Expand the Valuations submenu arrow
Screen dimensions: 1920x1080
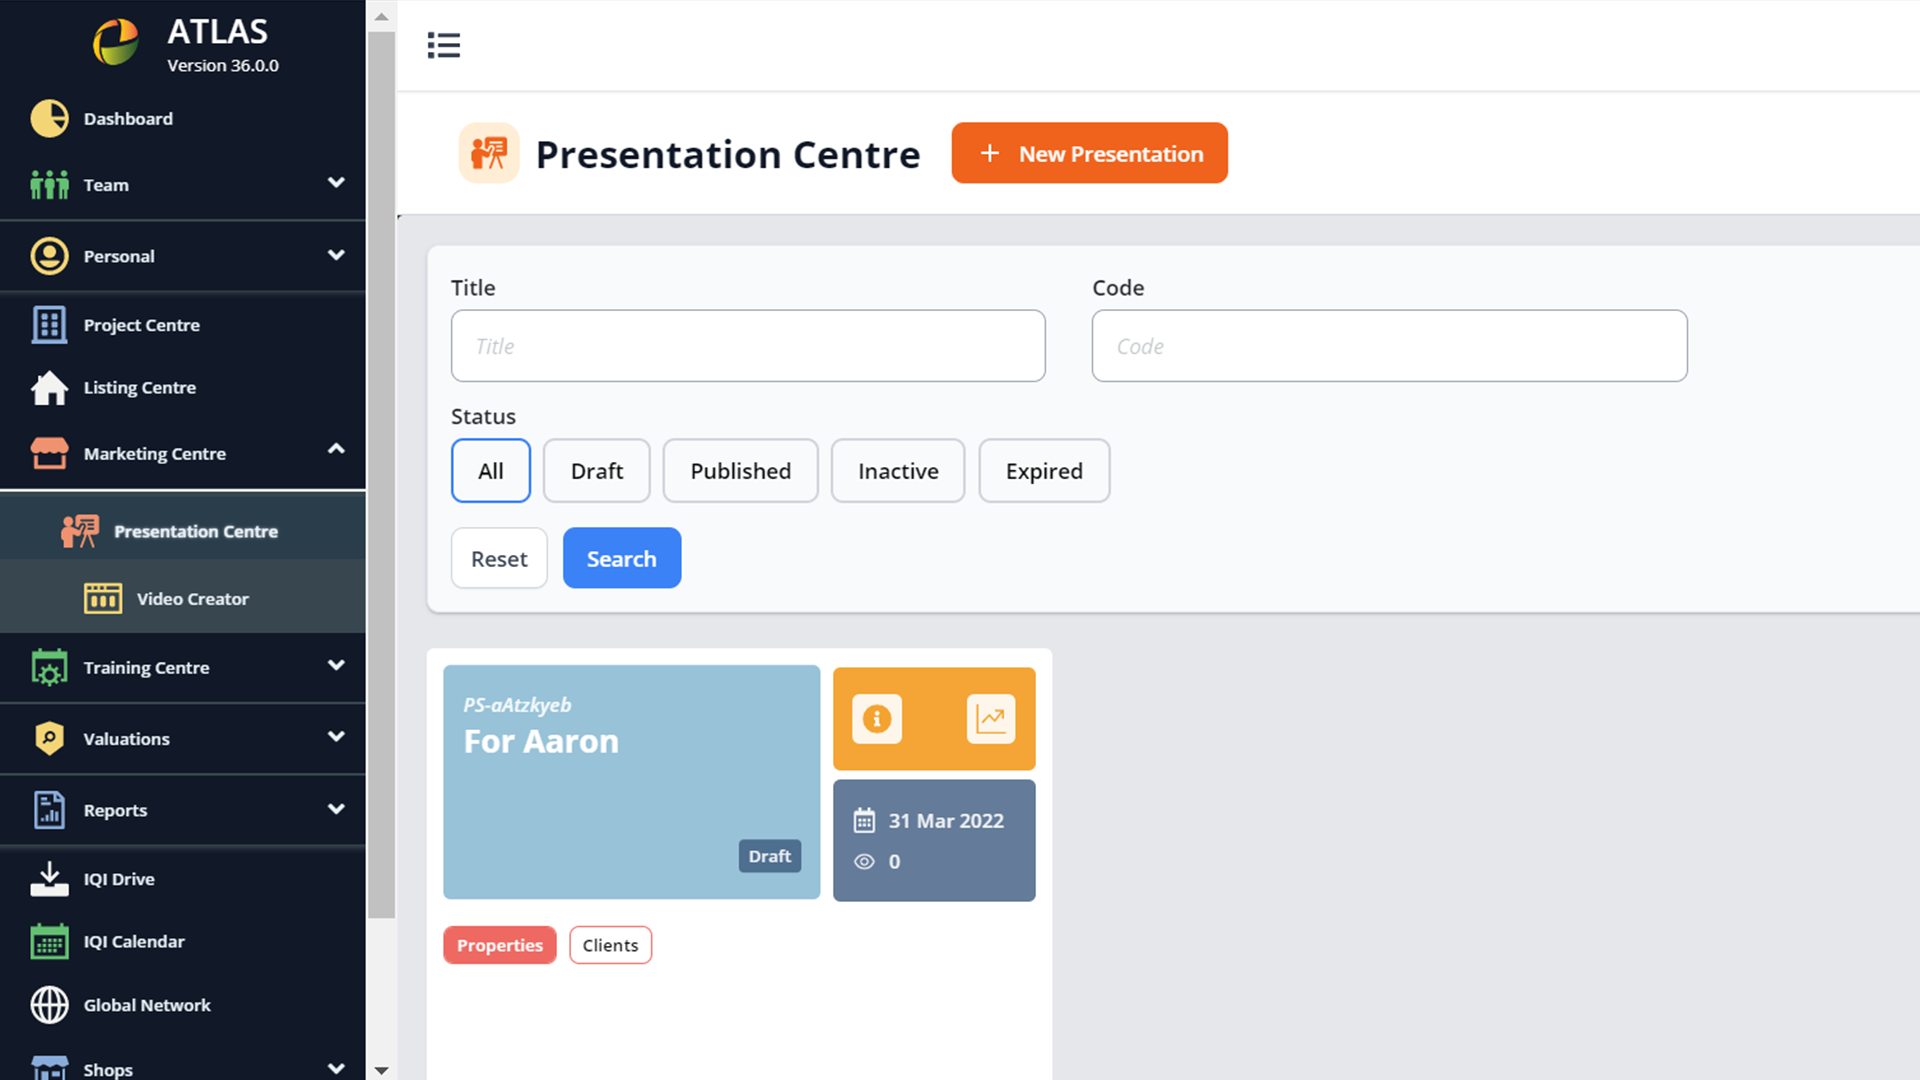(x=336, y=737)
